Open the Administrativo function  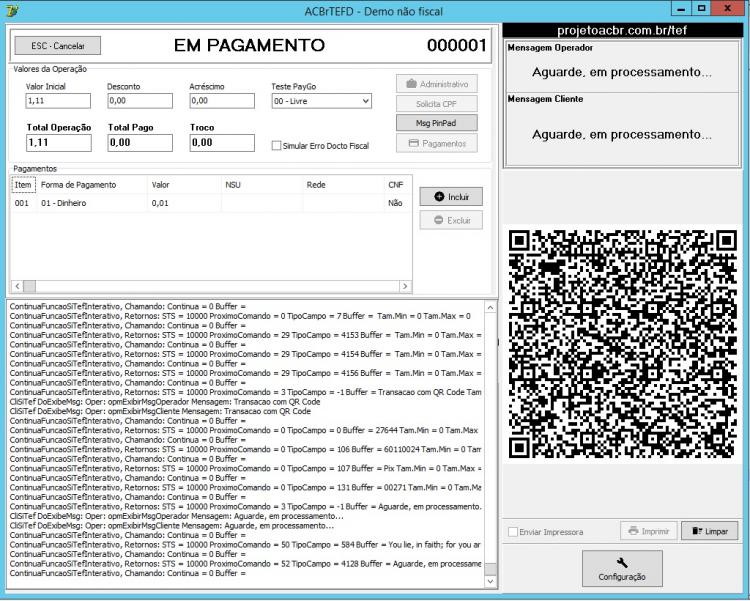437,84
